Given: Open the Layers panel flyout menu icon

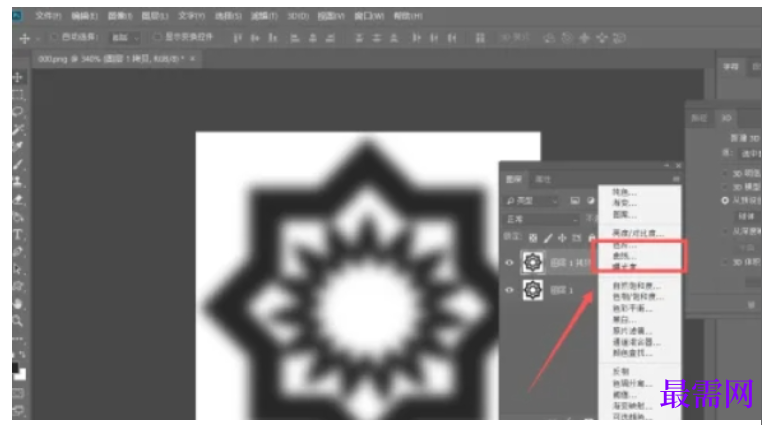Looking at the screenshot, I should point(676,179).
